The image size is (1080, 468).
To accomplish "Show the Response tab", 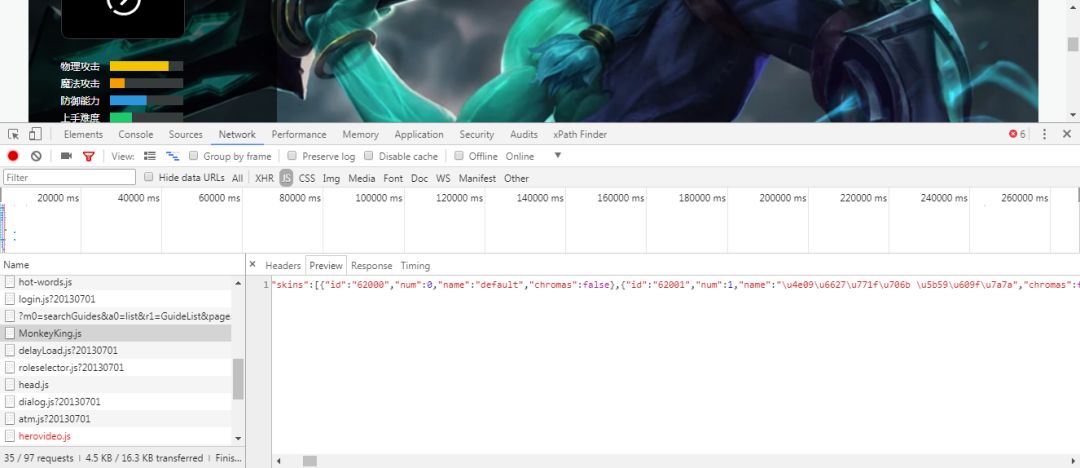I will pyautogui.click(x=371, y=265).
